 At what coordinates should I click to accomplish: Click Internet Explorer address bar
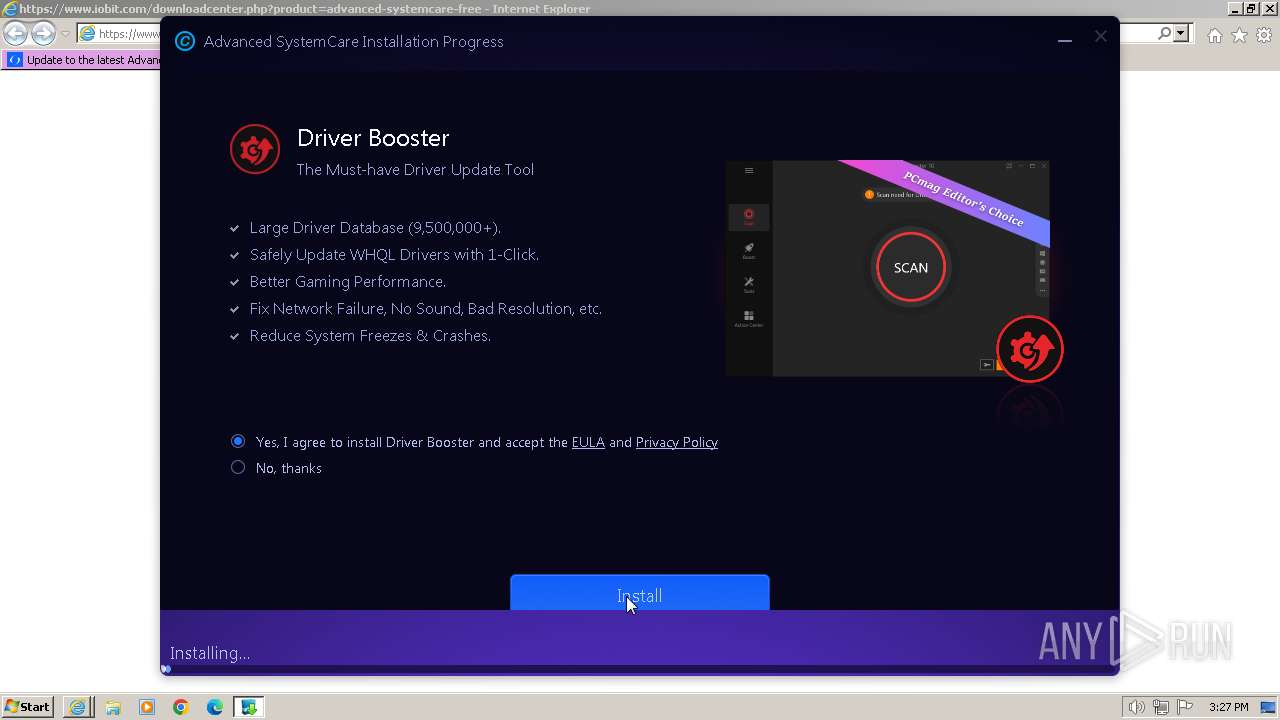click(x=118, y=34)
